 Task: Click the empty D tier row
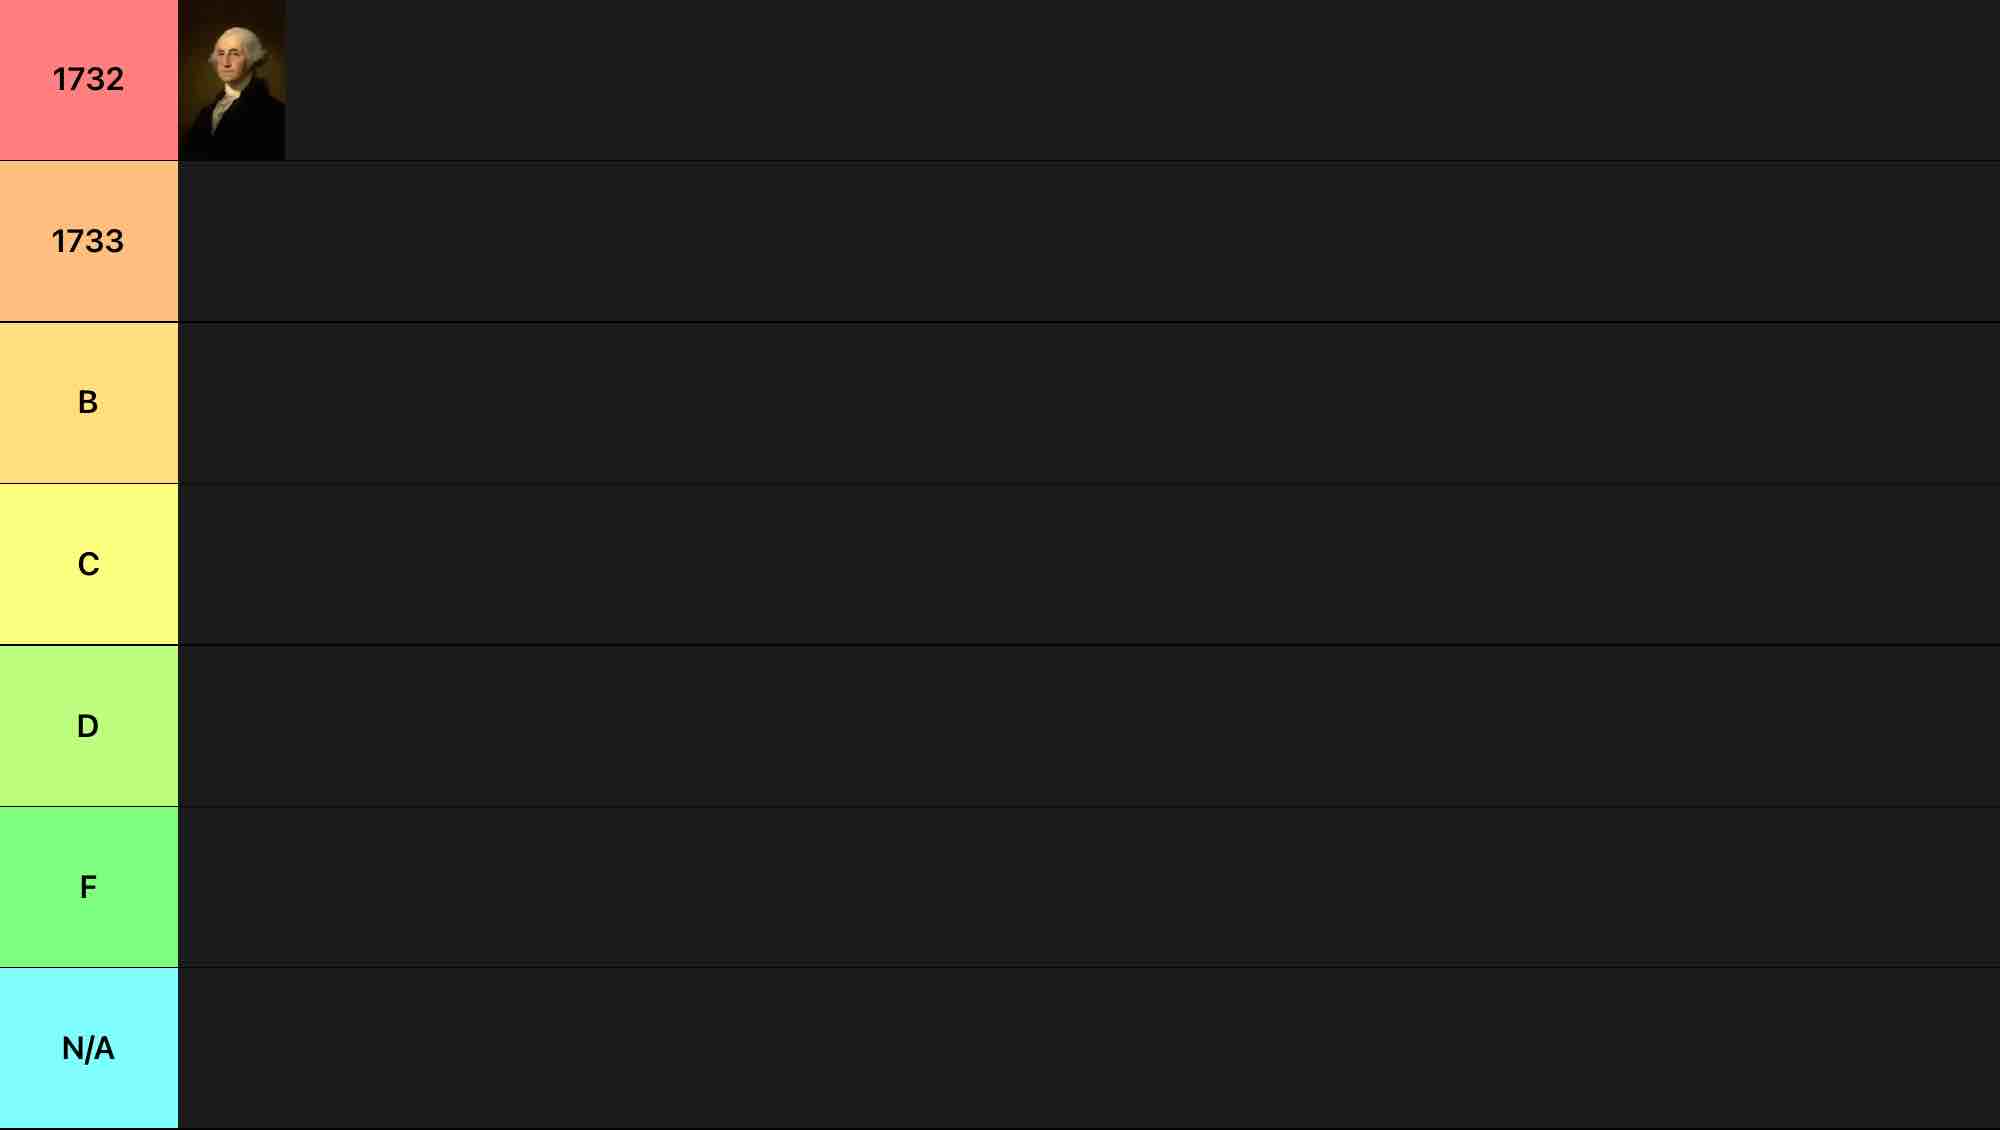1089,726
